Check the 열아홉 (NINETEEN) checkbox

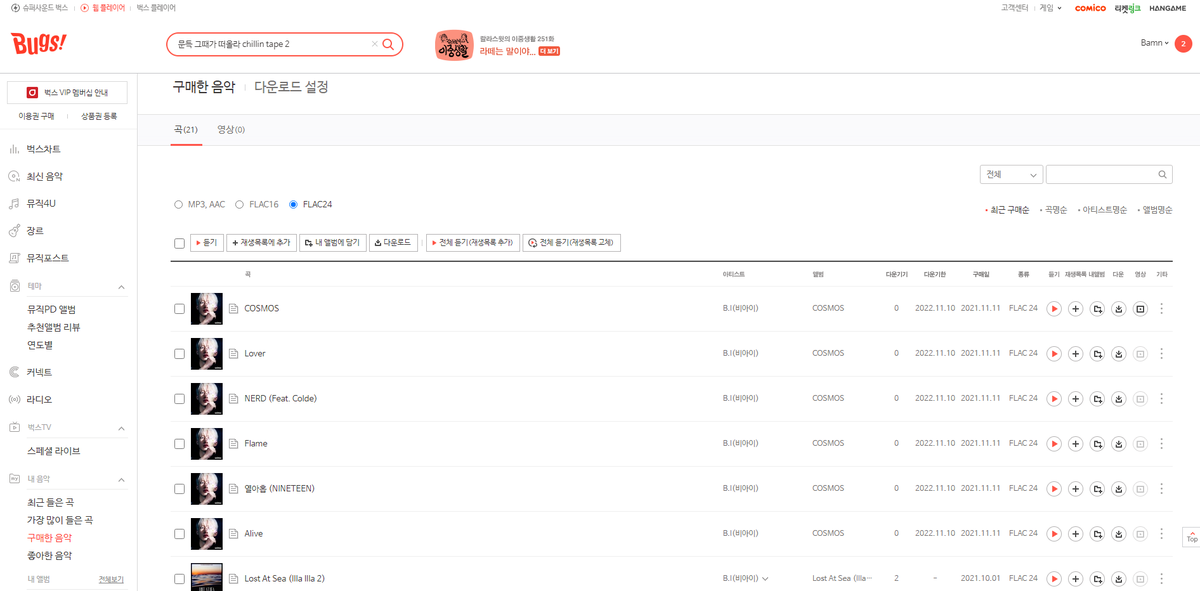pos(179,489)
